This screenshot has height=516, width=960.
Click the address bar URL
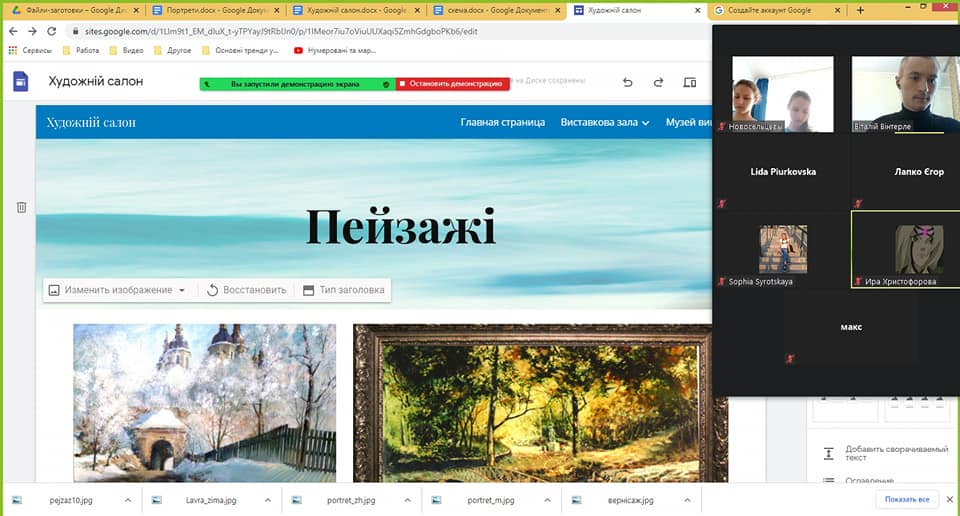(281, 31)
